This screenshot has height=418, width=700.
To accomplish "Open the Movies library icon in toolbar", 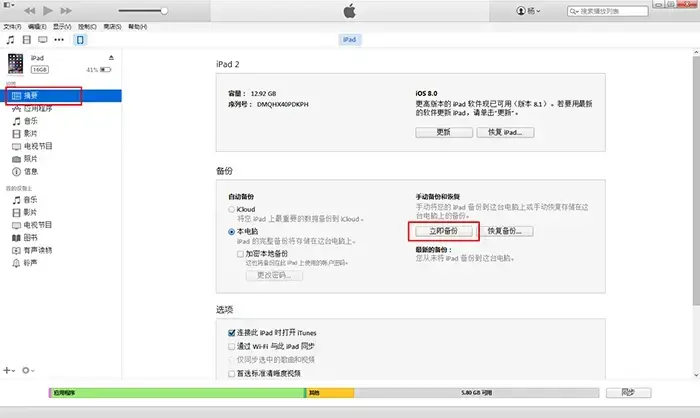I will click(27, 40).
